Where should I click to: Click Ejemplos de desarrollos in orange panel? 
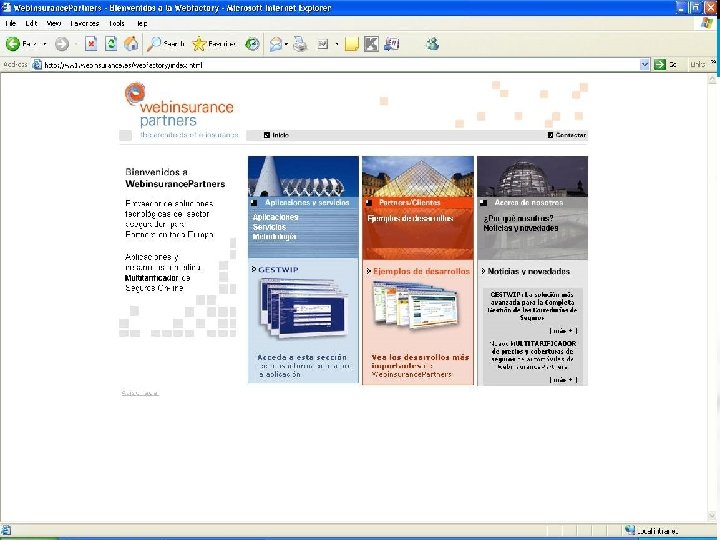point(410,219)
